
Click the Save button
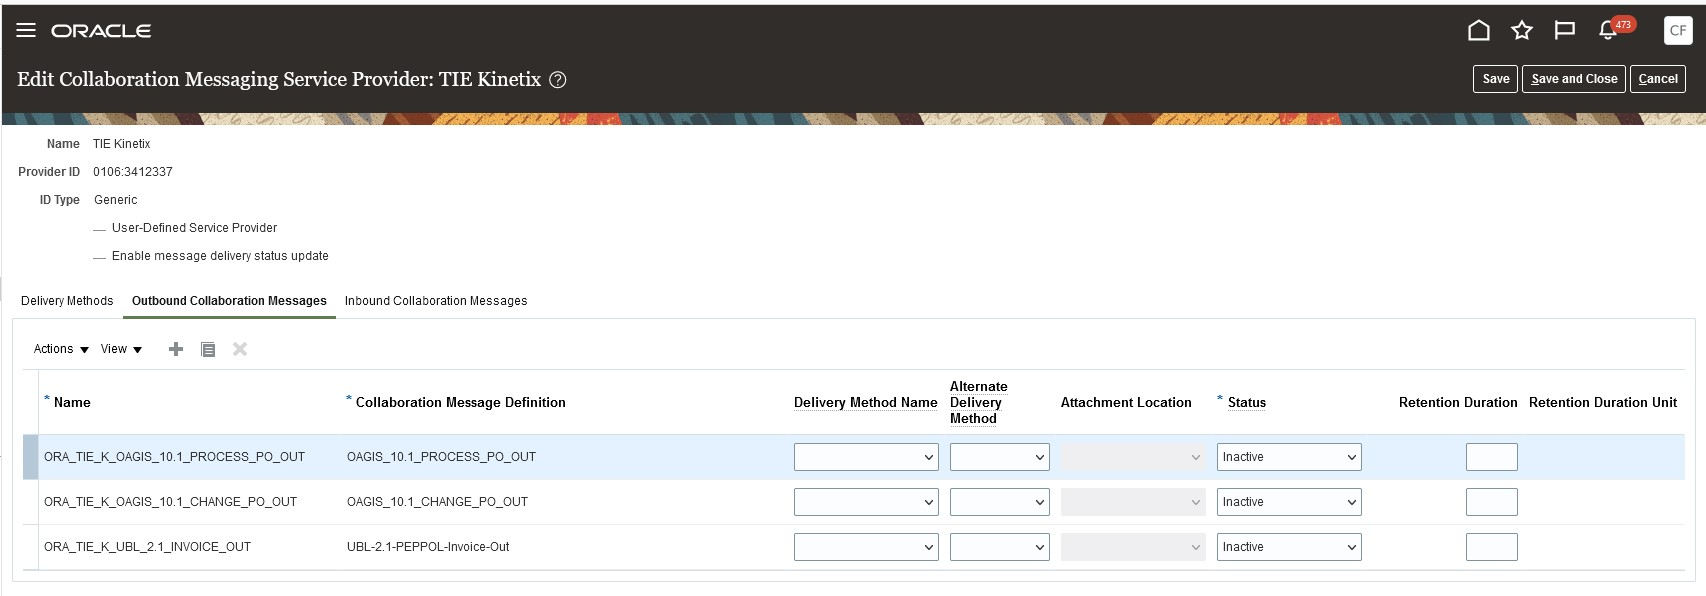pos(1495,79)
